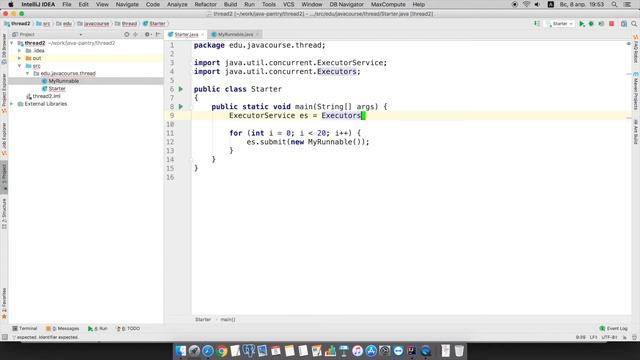This screenshot has height=360, width=640.
Task: Open Chrome from the Dock
Action: [222, 351]
